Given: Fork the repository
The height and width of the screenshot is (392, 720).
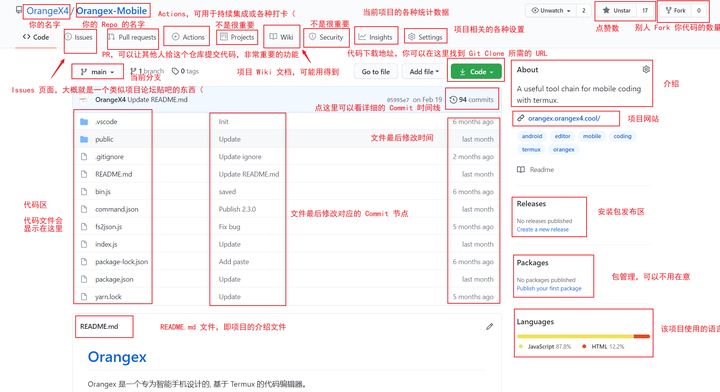Looking at the screenshot, I should [675, 11].
